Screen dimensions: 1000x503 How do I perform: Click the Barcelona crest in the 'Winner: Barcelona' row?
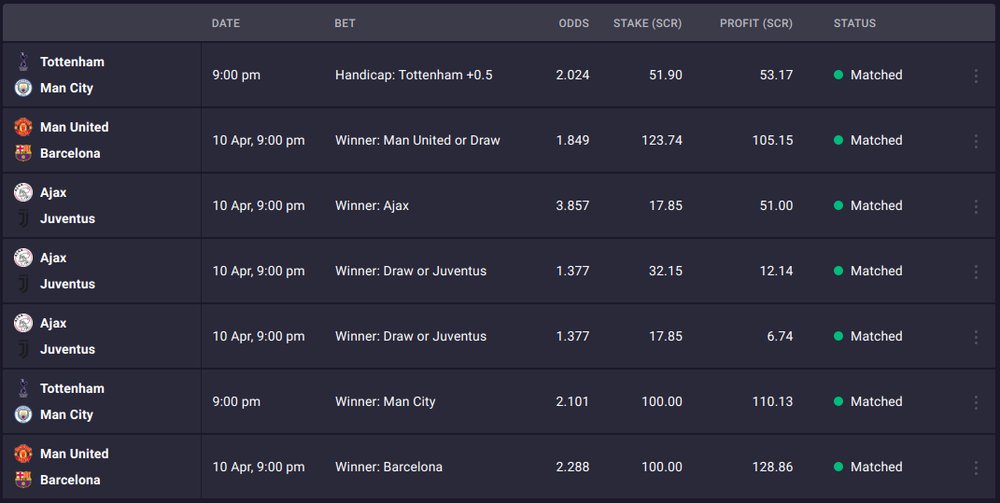pos(23,479)
